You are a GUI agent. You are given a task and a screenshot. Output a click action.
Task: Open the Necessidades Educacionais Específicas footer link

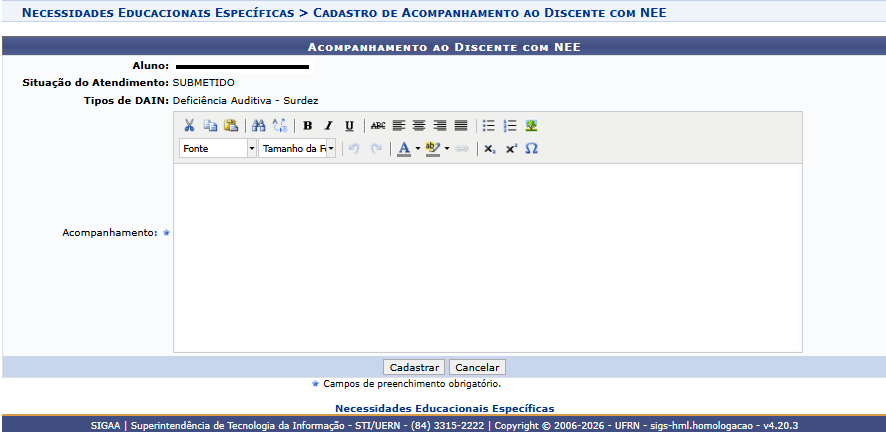pyautogui.click(x=445, y=408)
